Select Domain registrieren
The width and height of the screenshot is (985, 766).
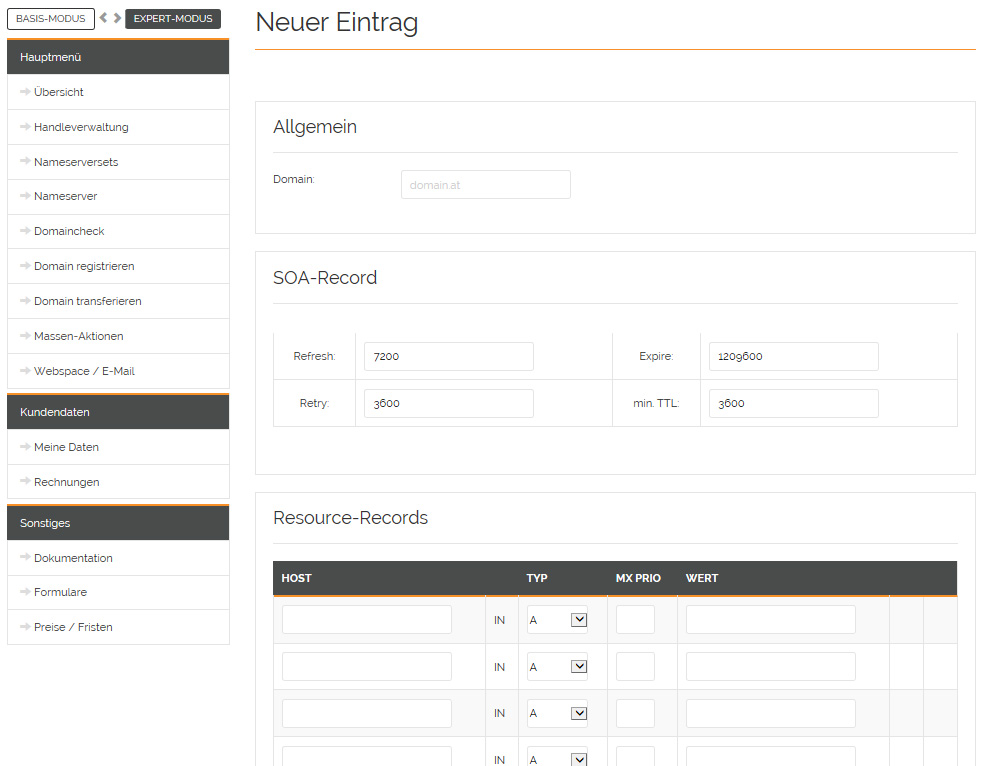pos(118,266)
